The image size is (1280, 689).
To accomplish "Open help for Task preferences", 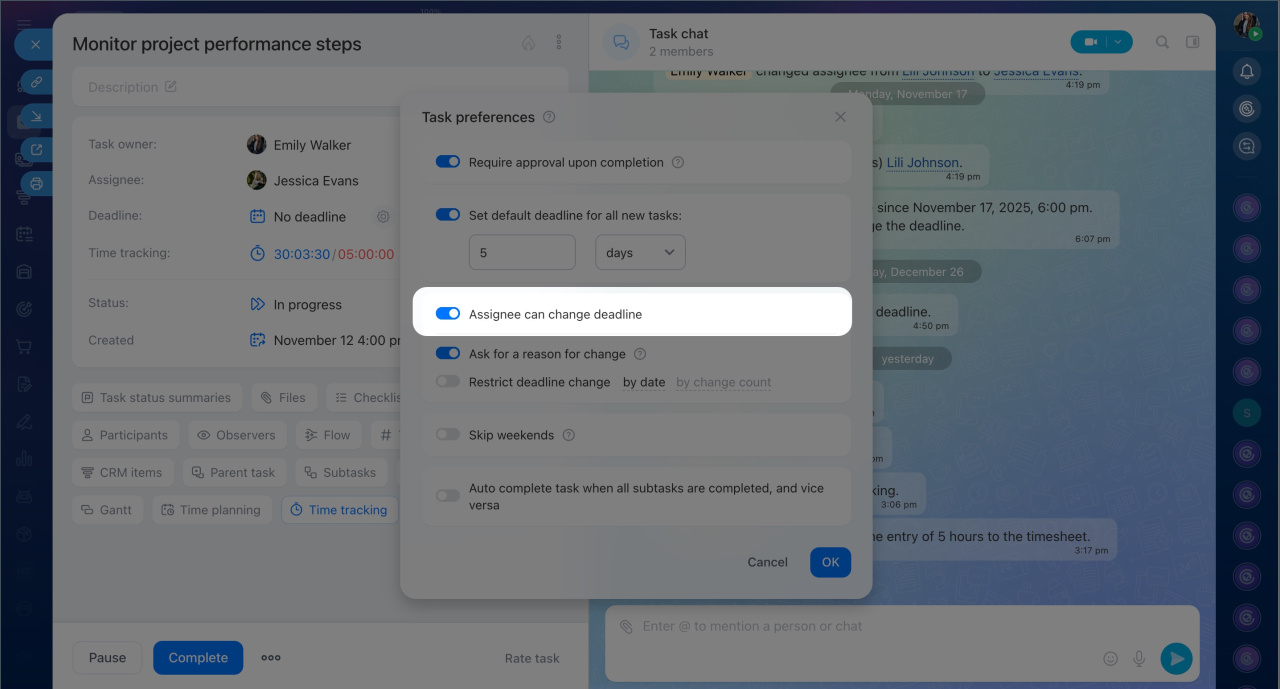I will click(549, 117).
